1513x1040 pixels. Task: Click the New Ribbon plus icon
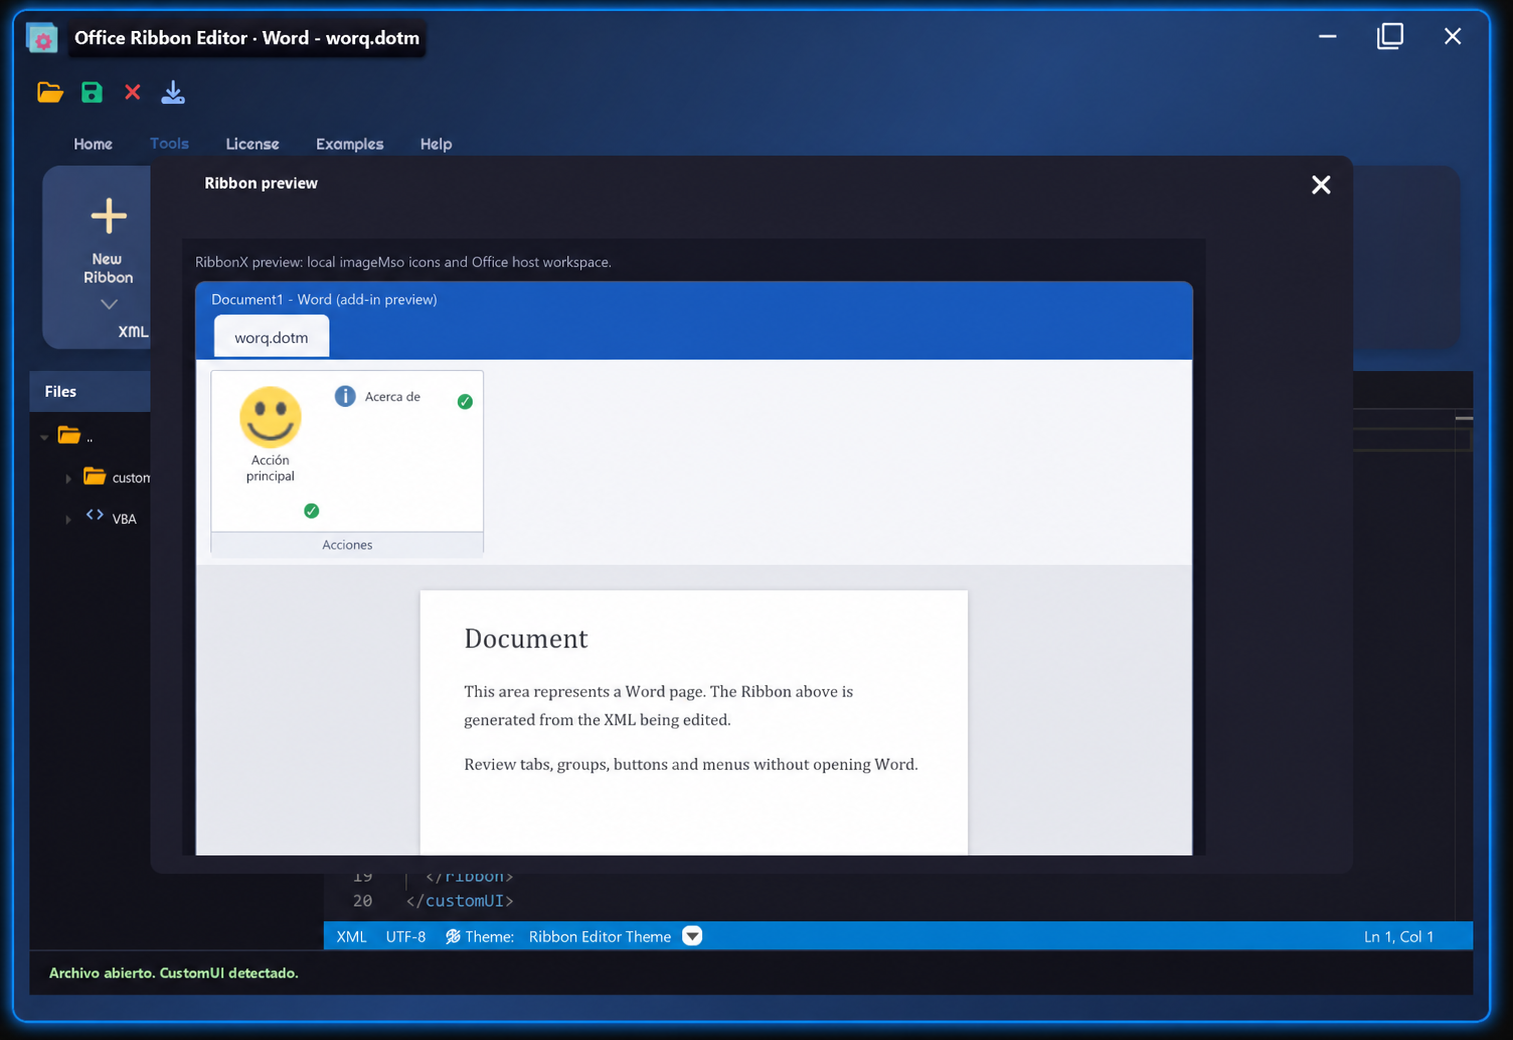pos(108,216)
